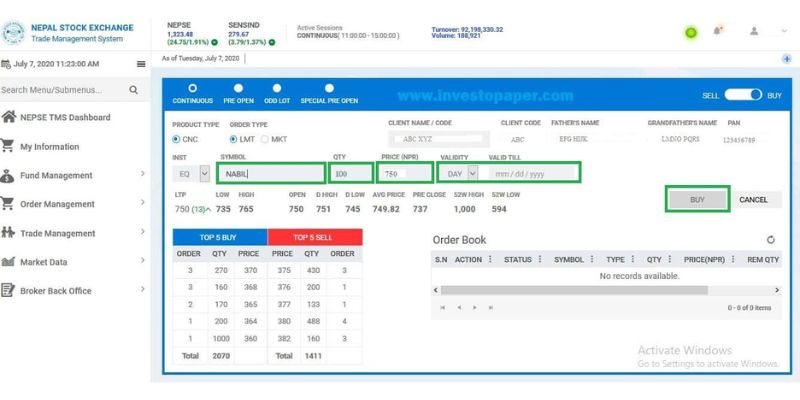800x400 pixels.
Task: Toggle the hamburger menu icon beside the date
Action: pyautogui.click(x=141, y=64)
